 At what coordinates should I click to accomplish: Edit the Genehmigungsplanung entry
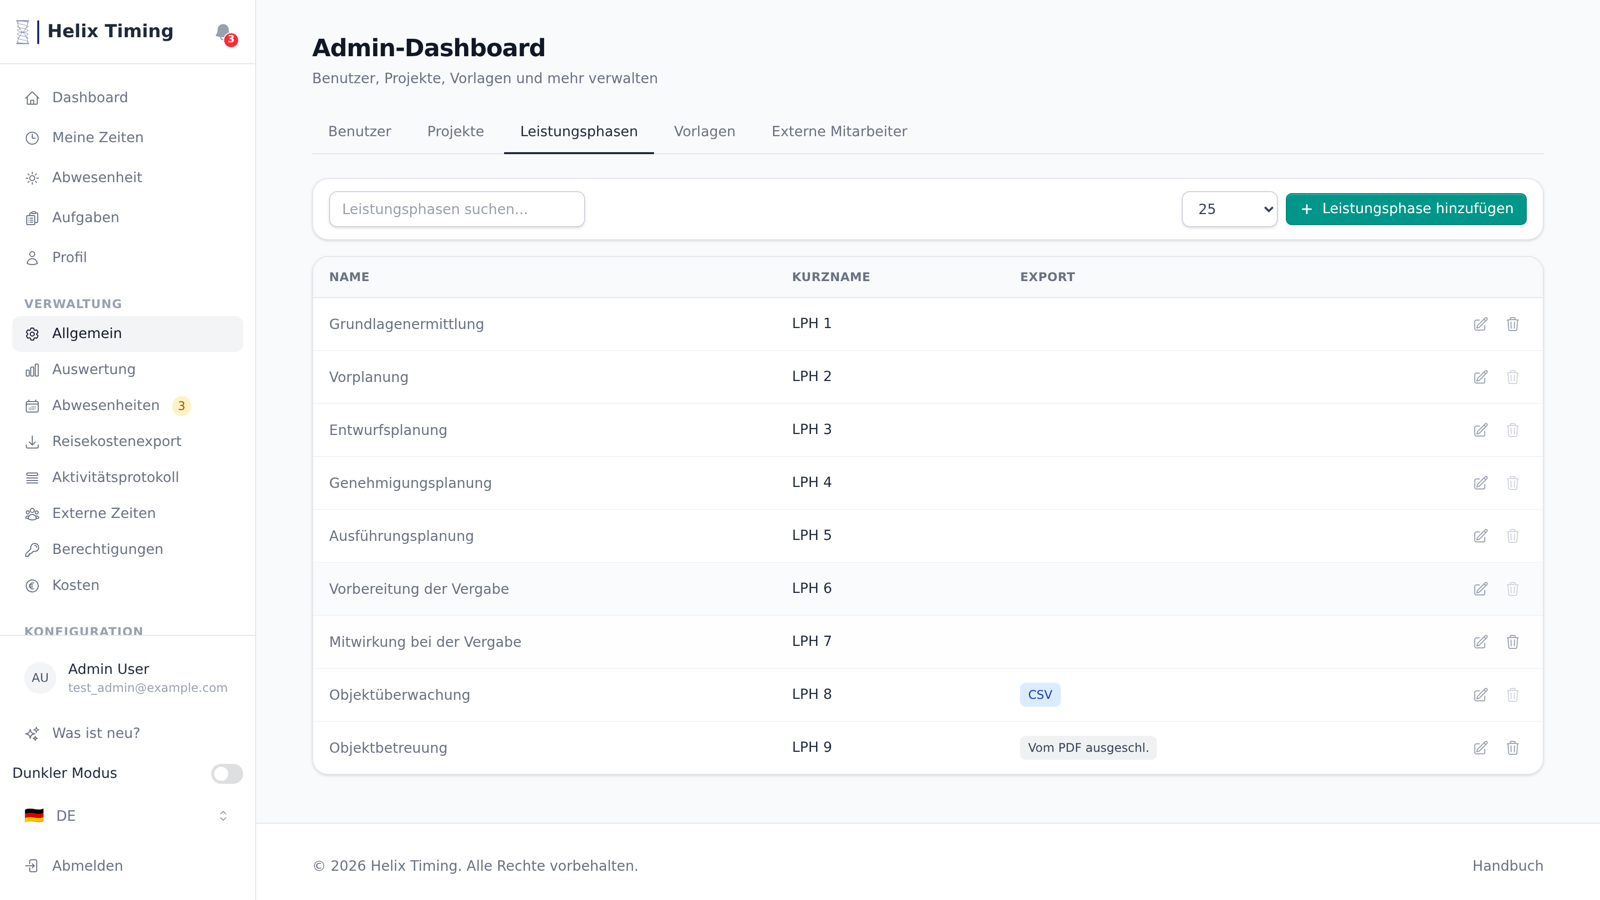(1480, 483)
